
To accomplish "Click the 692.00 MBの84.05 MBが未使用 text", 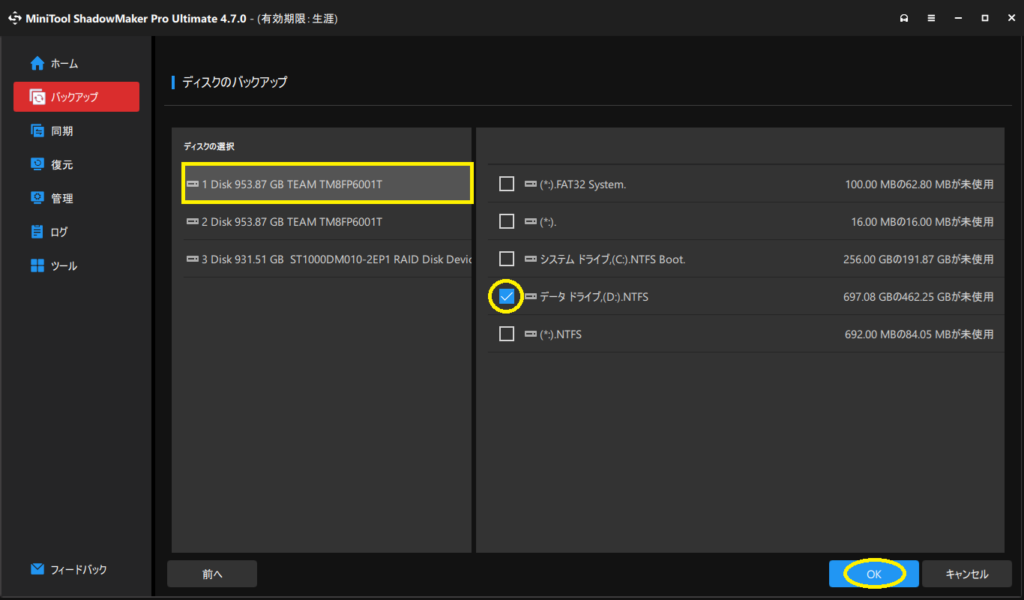I will [x=919, y=334].
